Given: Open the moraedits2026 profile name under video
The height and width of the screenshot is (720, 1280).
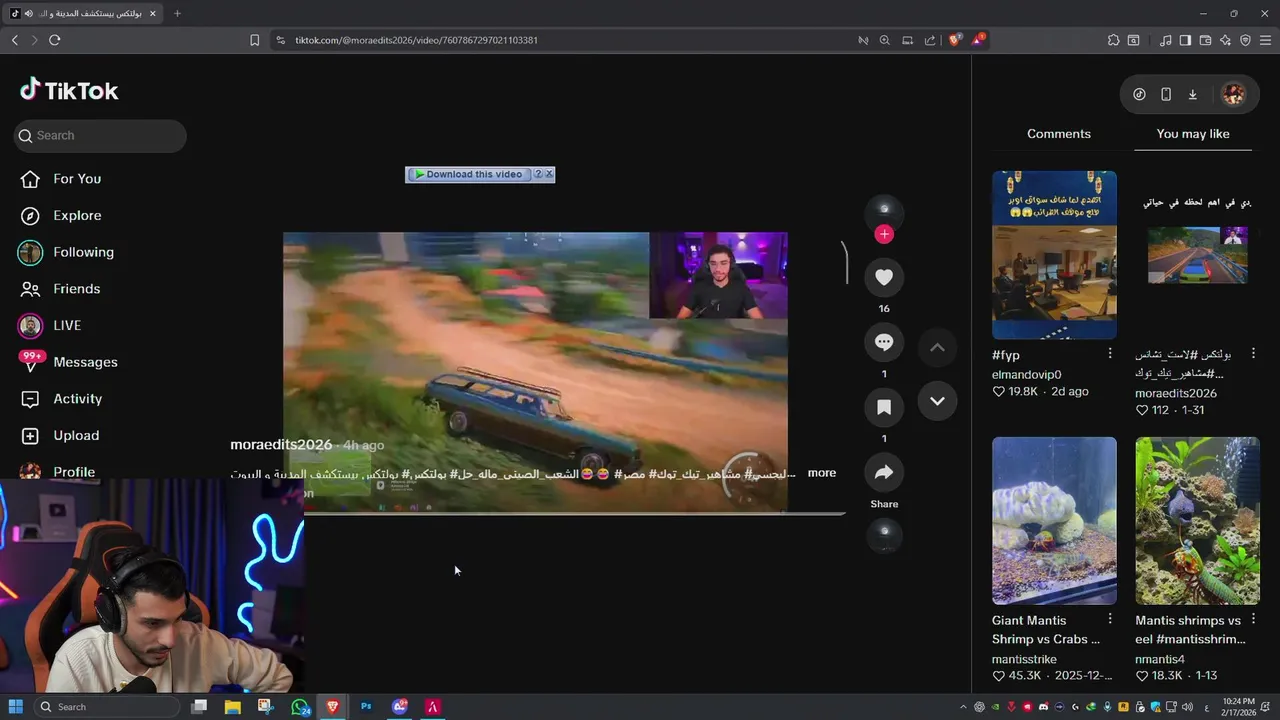Looking at the screenshot, I should tap(281, 445).
